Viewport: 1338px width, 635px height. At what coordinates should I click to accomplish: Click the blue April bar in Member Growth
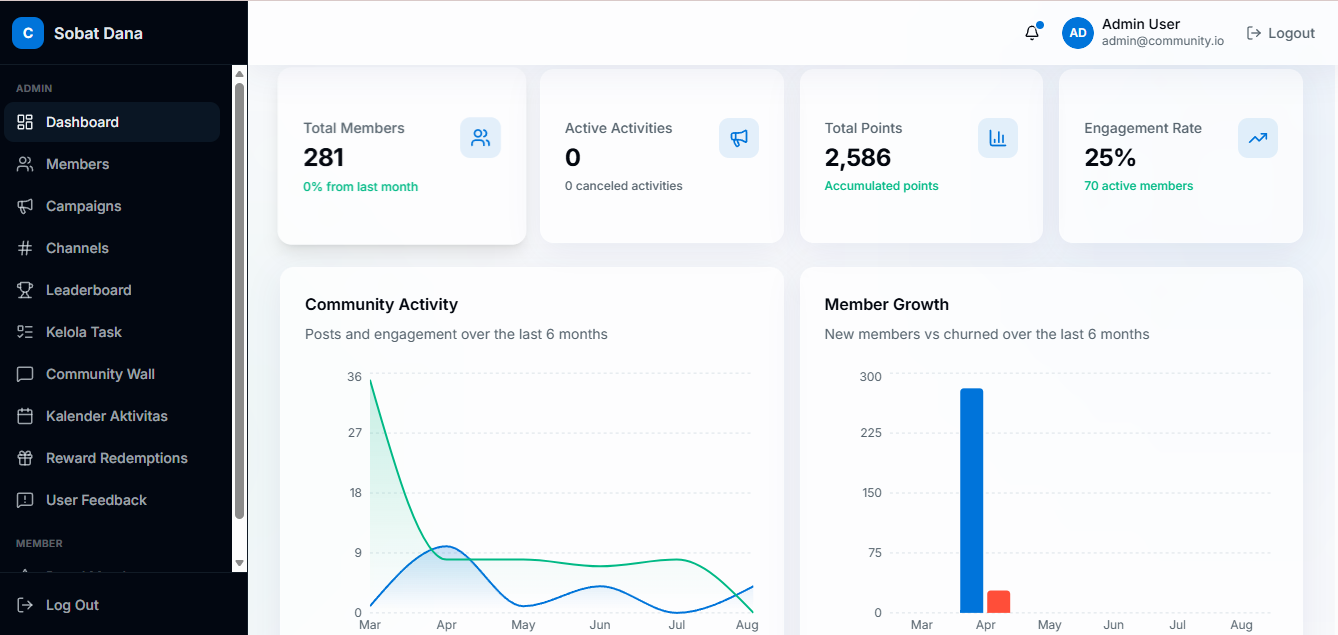click(971, 501)
